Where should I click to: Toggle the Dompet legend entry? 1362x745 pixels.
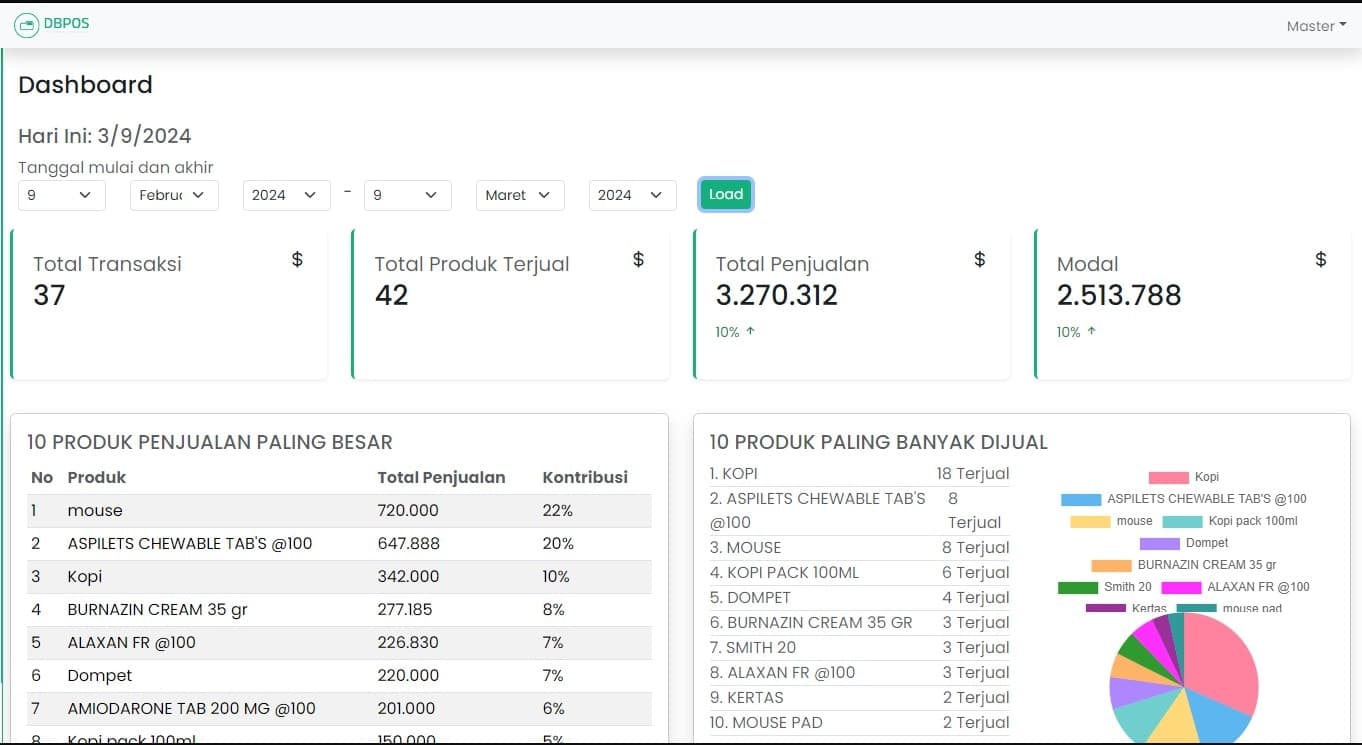pos(1184,543)
